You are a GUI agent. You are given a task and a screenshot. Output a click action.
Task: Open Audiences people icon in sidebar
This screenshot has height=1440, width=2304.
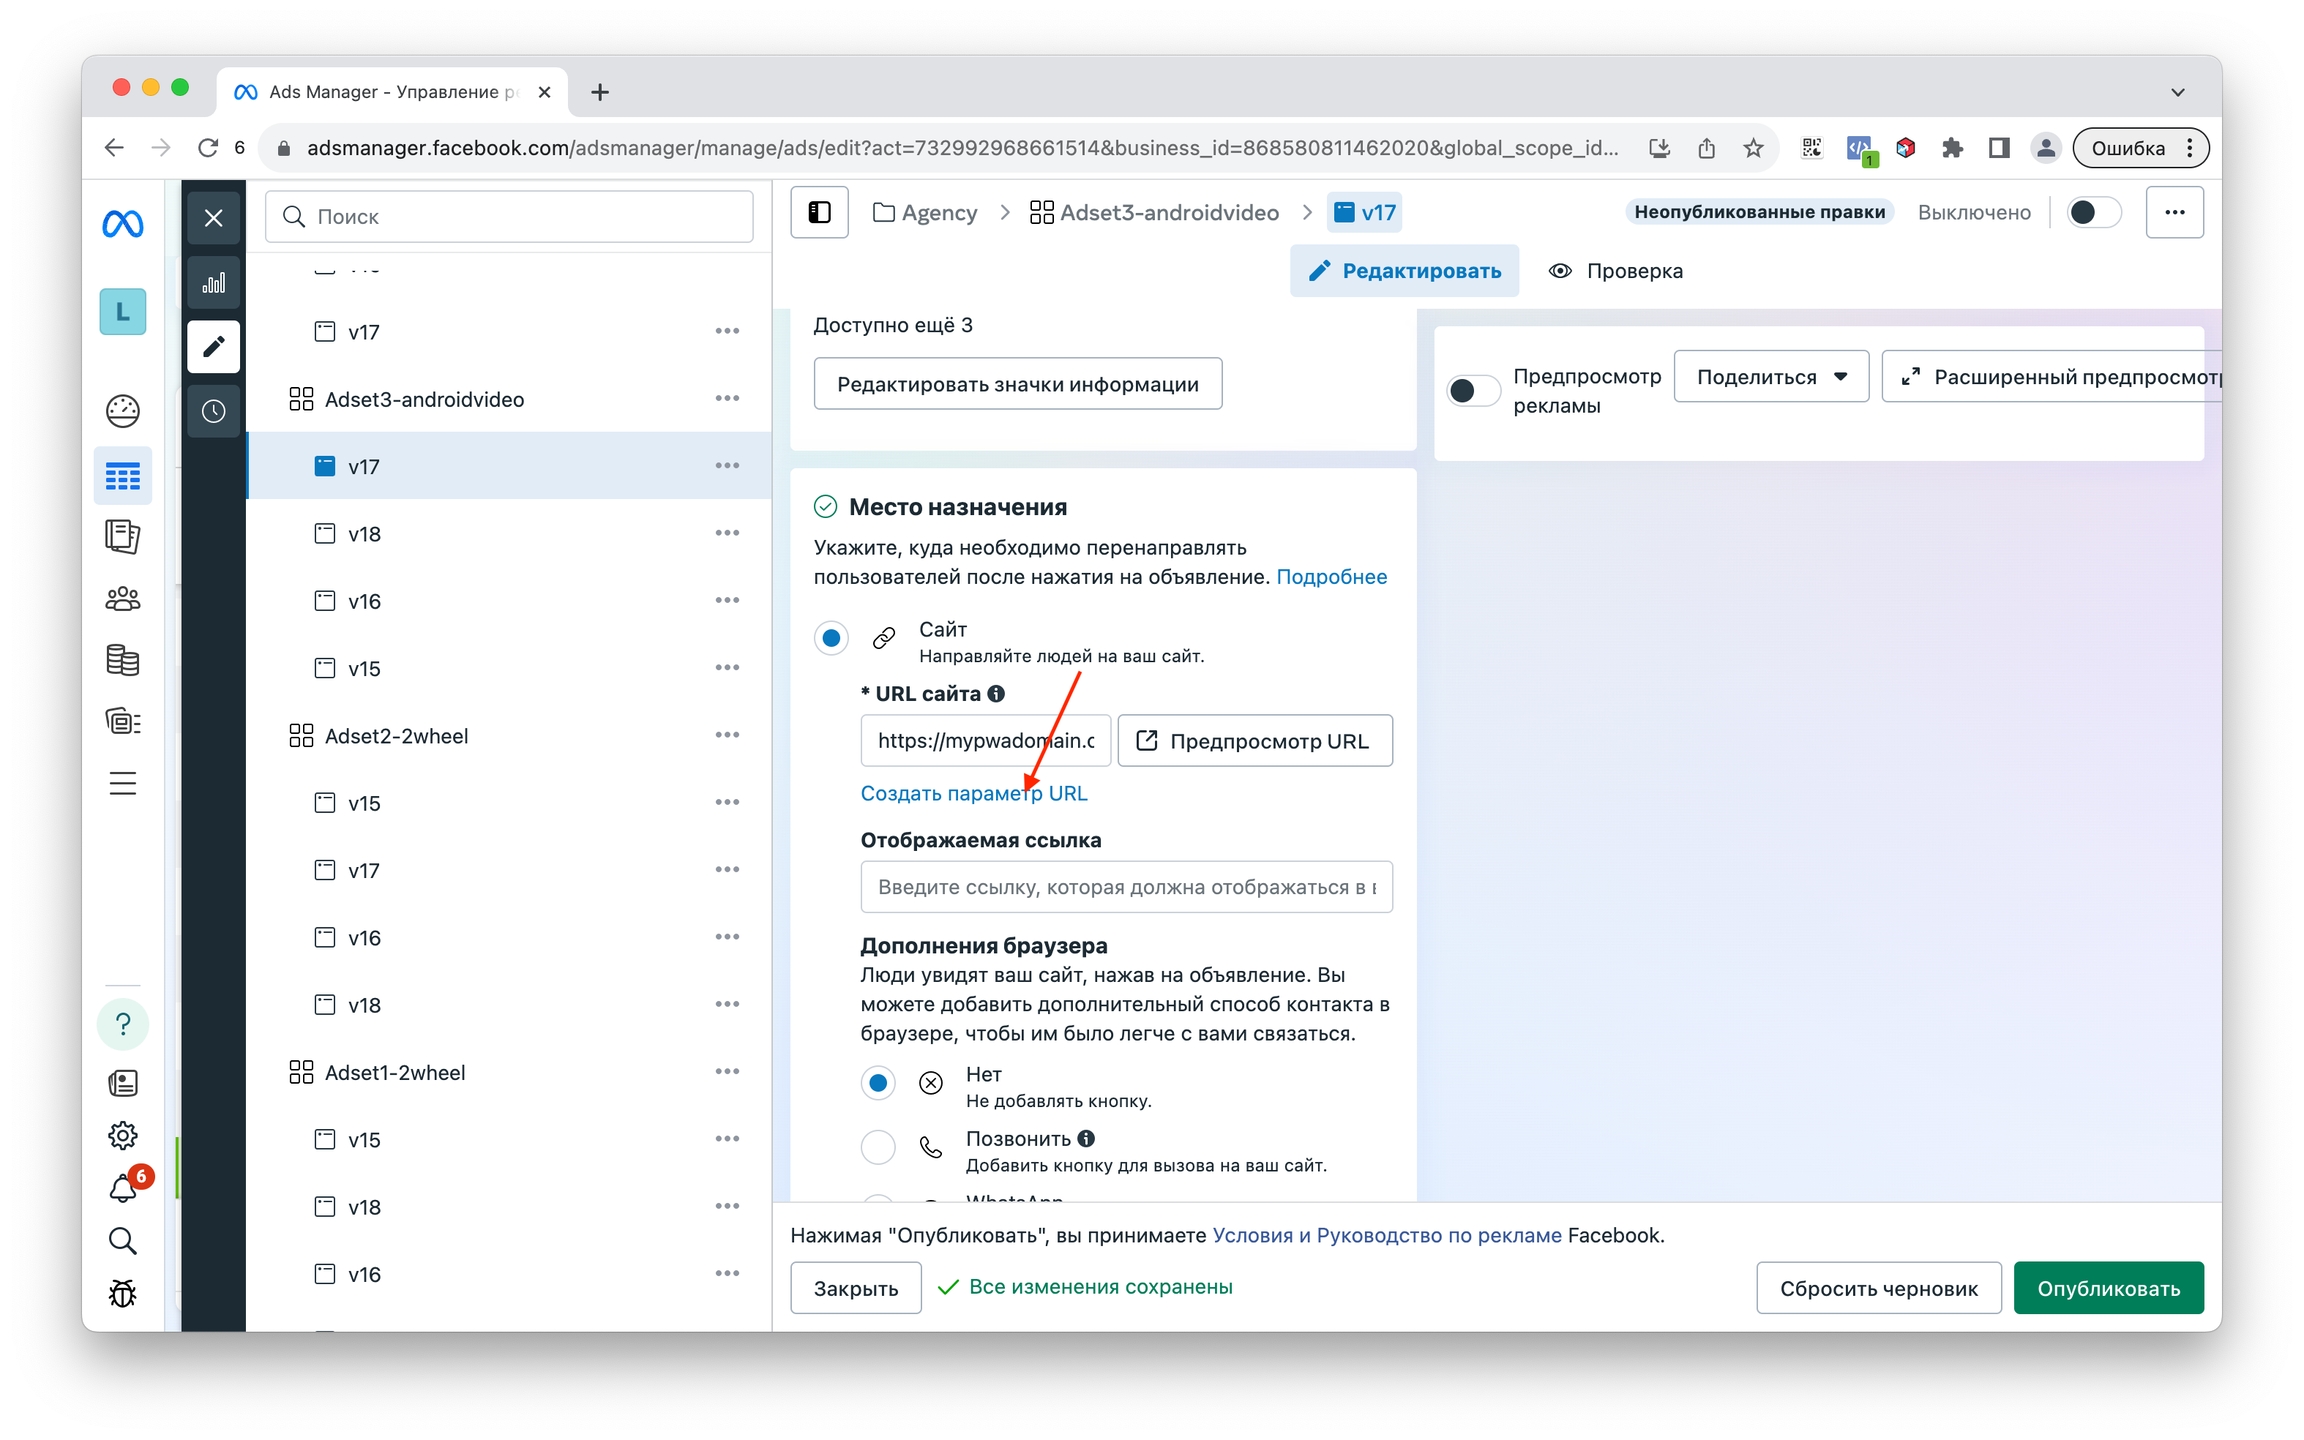[x=123, y=599]
